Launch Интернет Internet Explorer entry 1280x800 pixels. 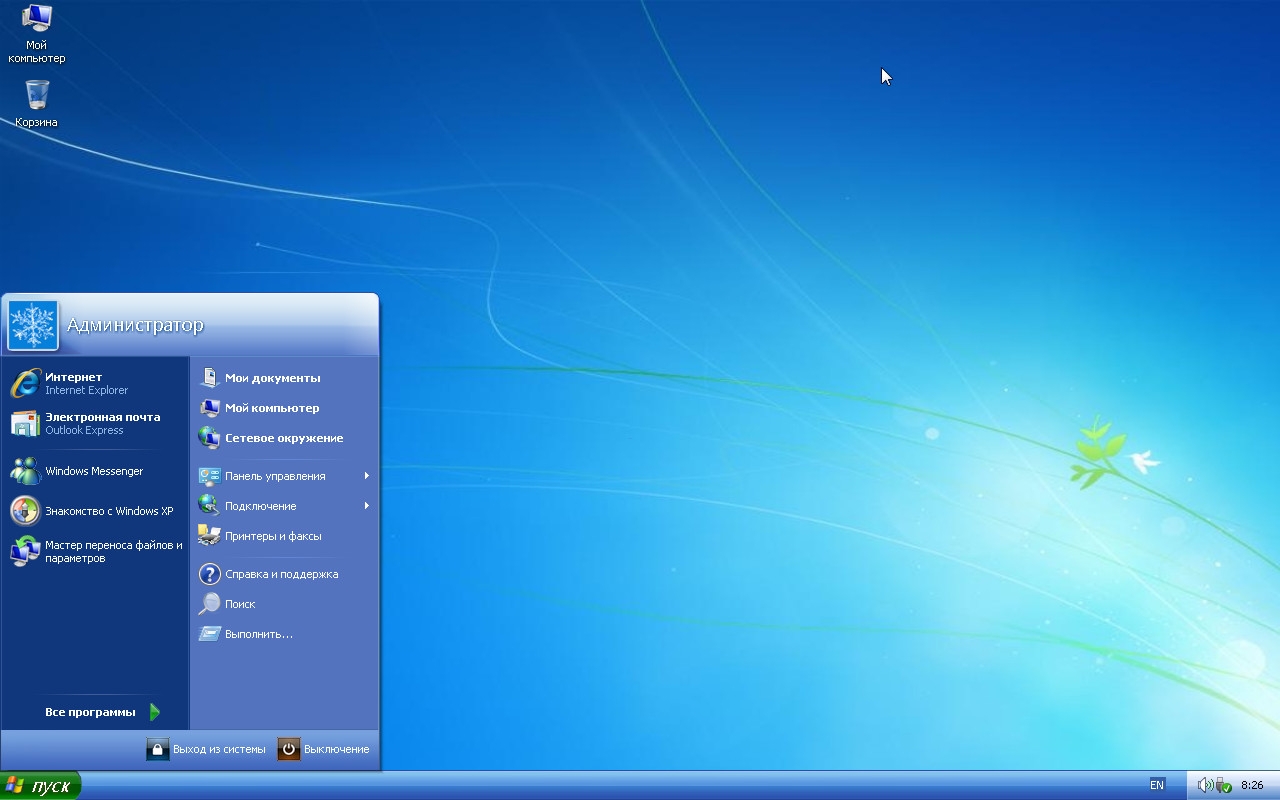pos(95,383)
